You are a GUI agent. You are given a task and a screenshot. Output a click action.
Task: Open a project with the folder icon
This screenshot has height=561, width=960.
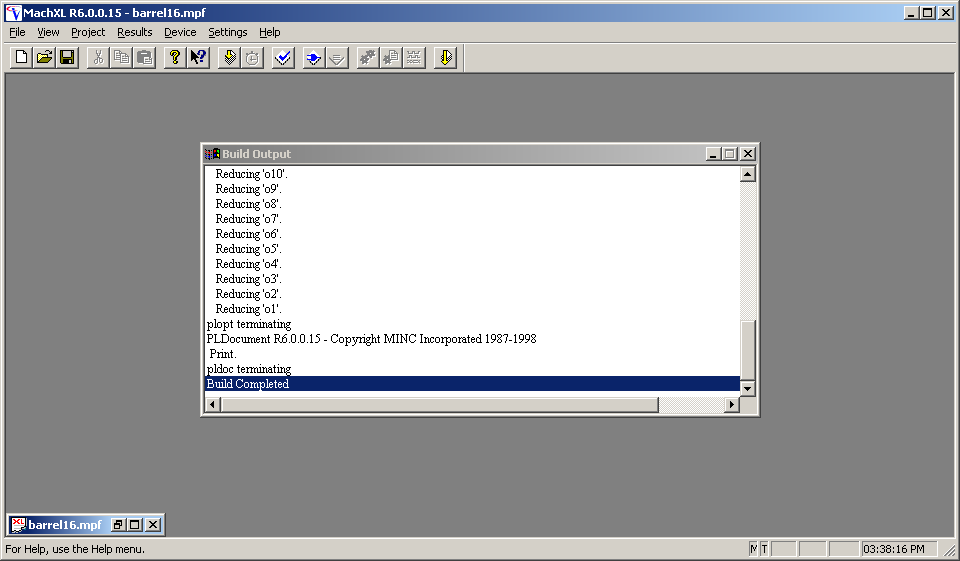44,58
